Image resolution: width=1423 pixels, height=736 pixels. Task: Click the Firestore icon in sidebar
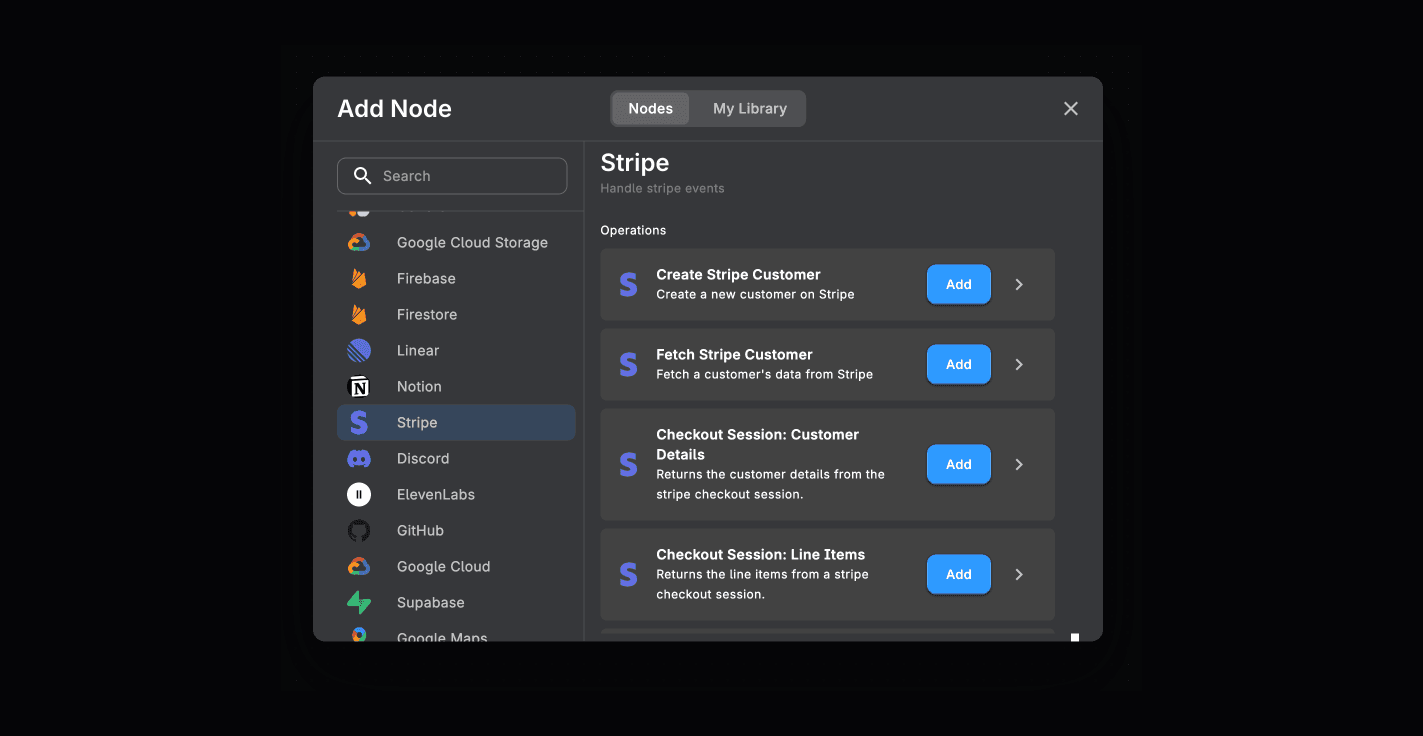point(359,315)
